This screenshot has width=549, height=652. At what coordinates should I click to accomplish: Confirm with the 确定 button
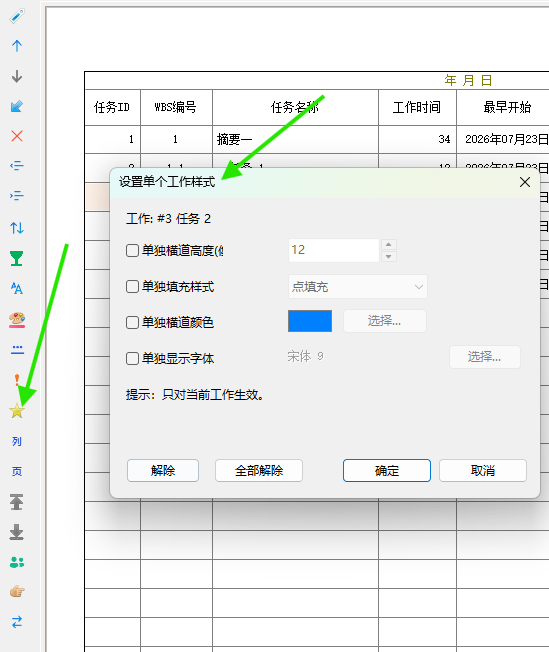point(387,471)
